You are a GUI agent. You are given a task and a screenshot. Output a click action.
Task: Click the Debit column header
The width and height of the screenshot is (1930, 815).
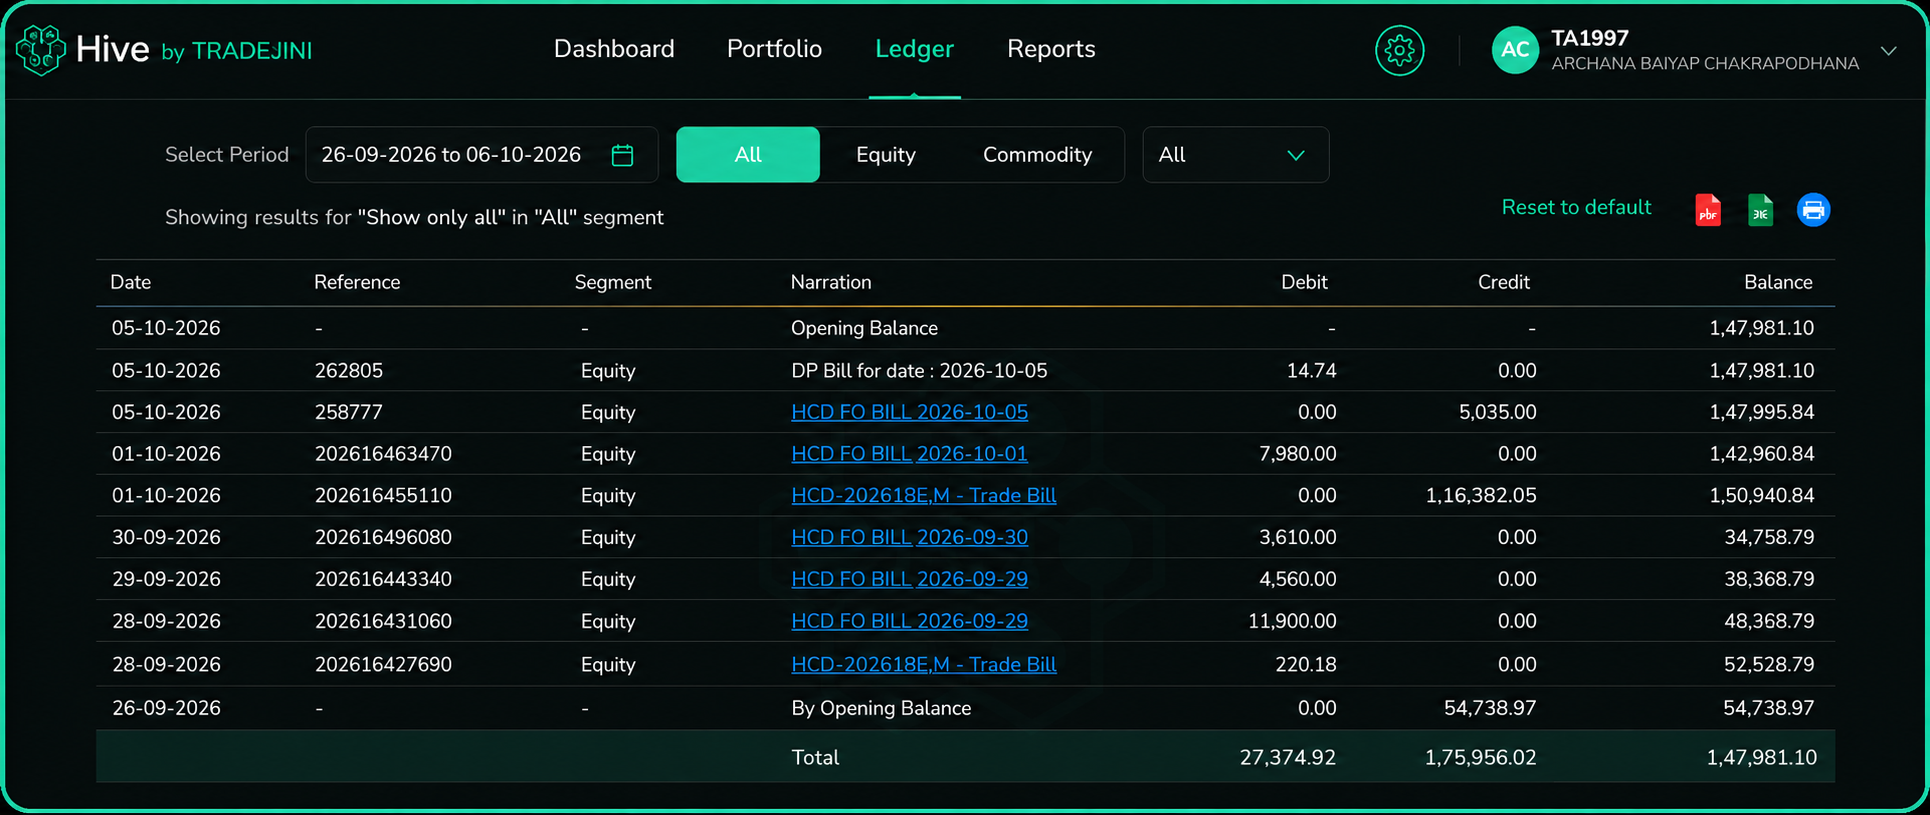pyautogui.click(x=1304, y=283)
